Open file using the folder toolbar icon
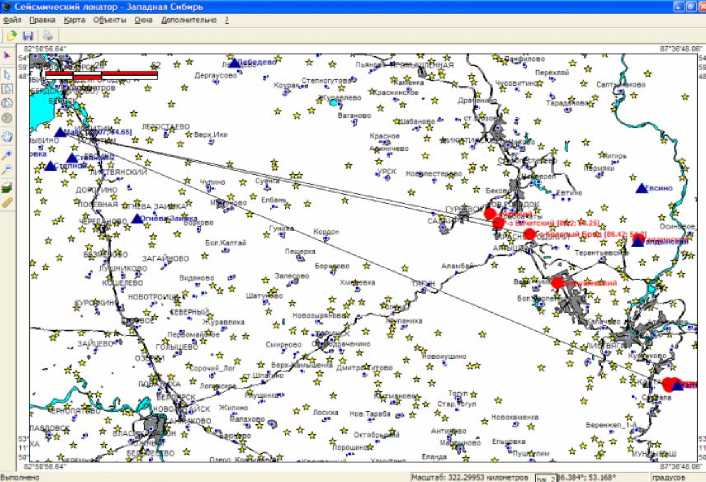Image resolution: width=706 pixels, height=482 pixels. (11, 35)
